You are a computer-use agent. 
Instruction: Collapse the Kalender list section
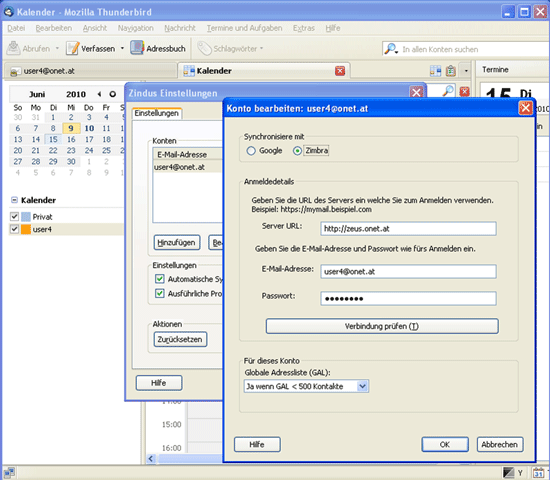(x=14, y=200)
